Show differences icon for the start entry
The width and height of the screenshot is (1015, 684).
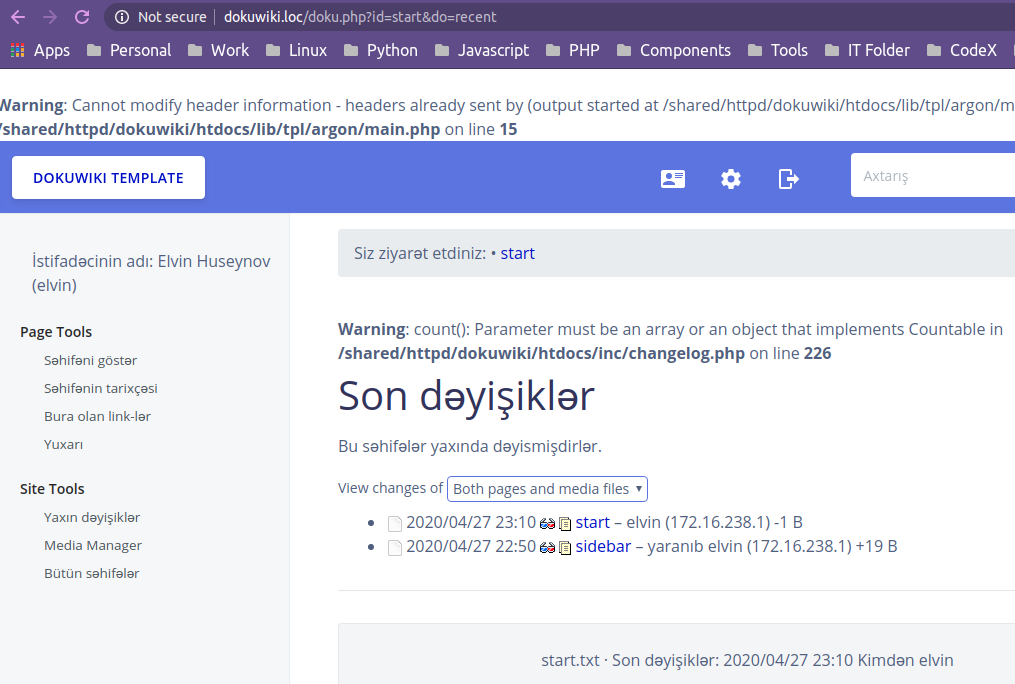coord(547,524)
